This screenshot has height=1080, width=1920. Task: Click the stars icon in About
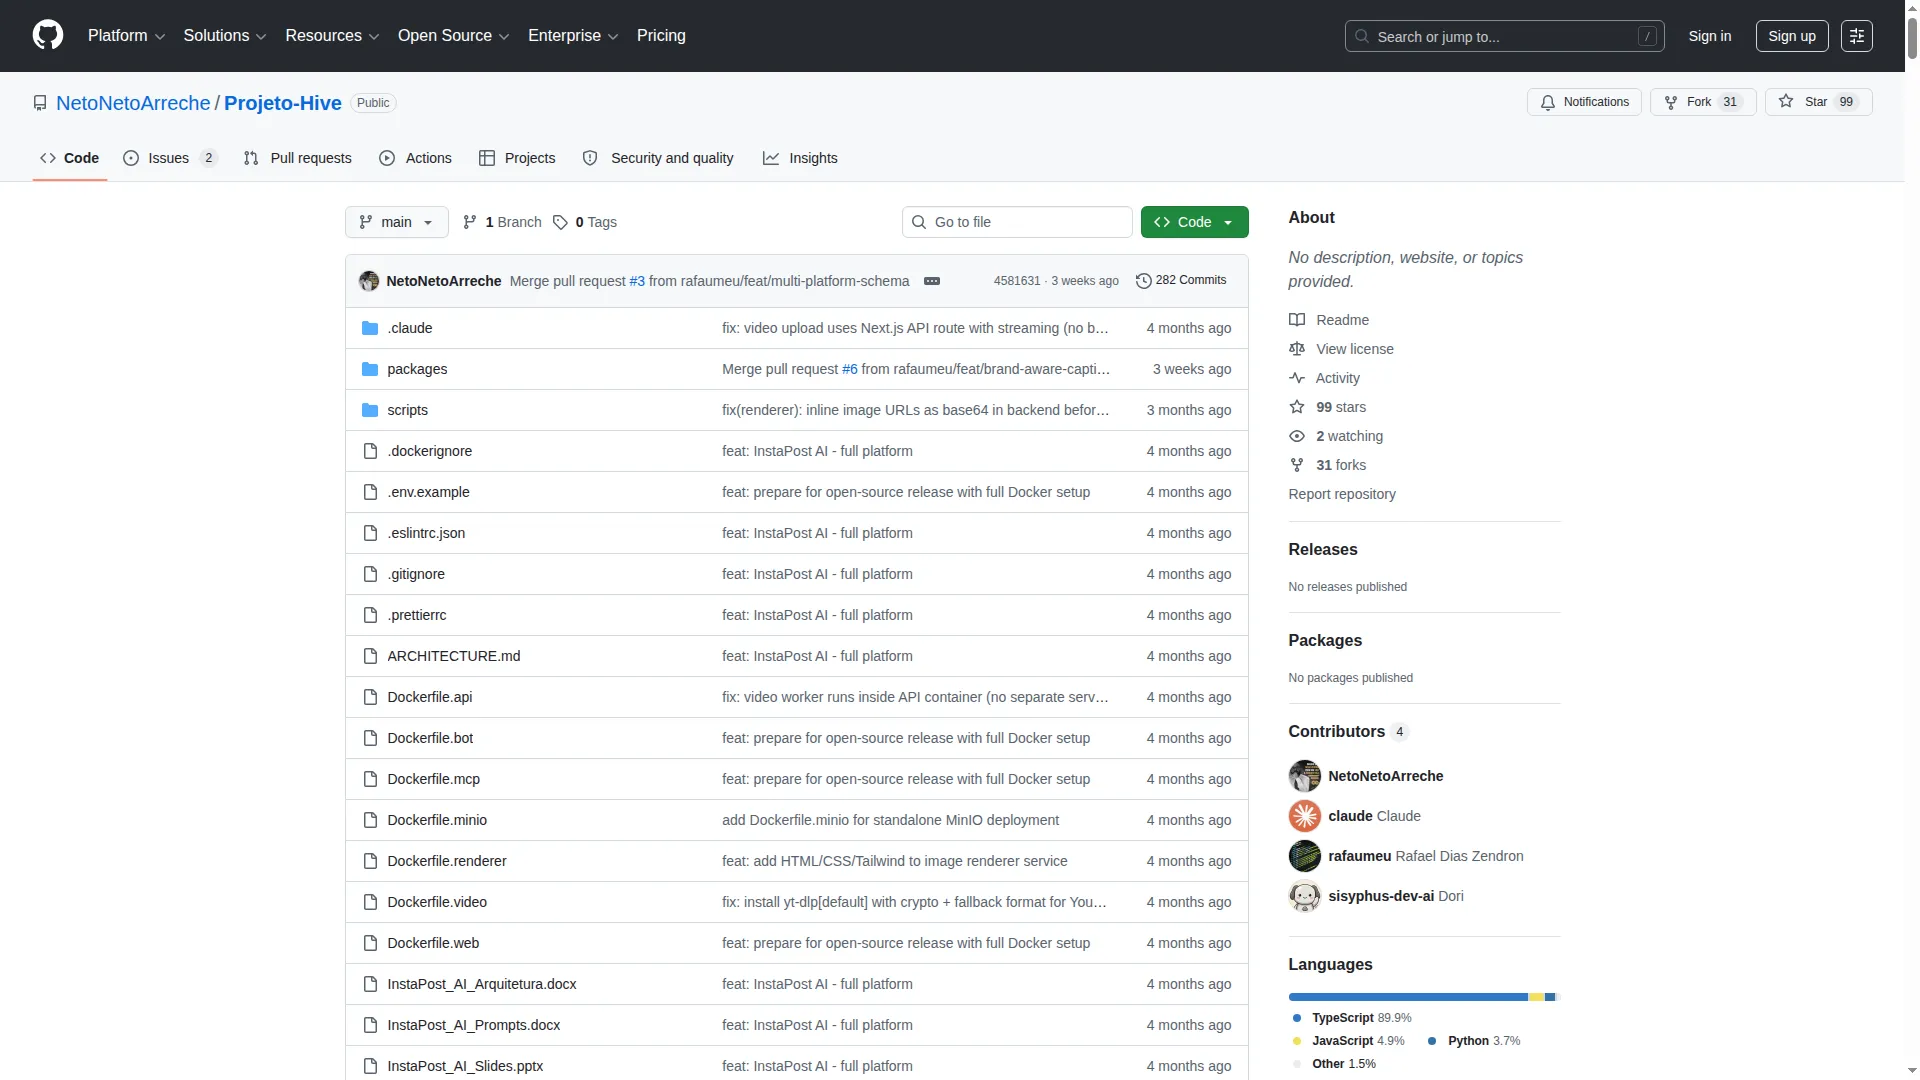pos(1297,407)
